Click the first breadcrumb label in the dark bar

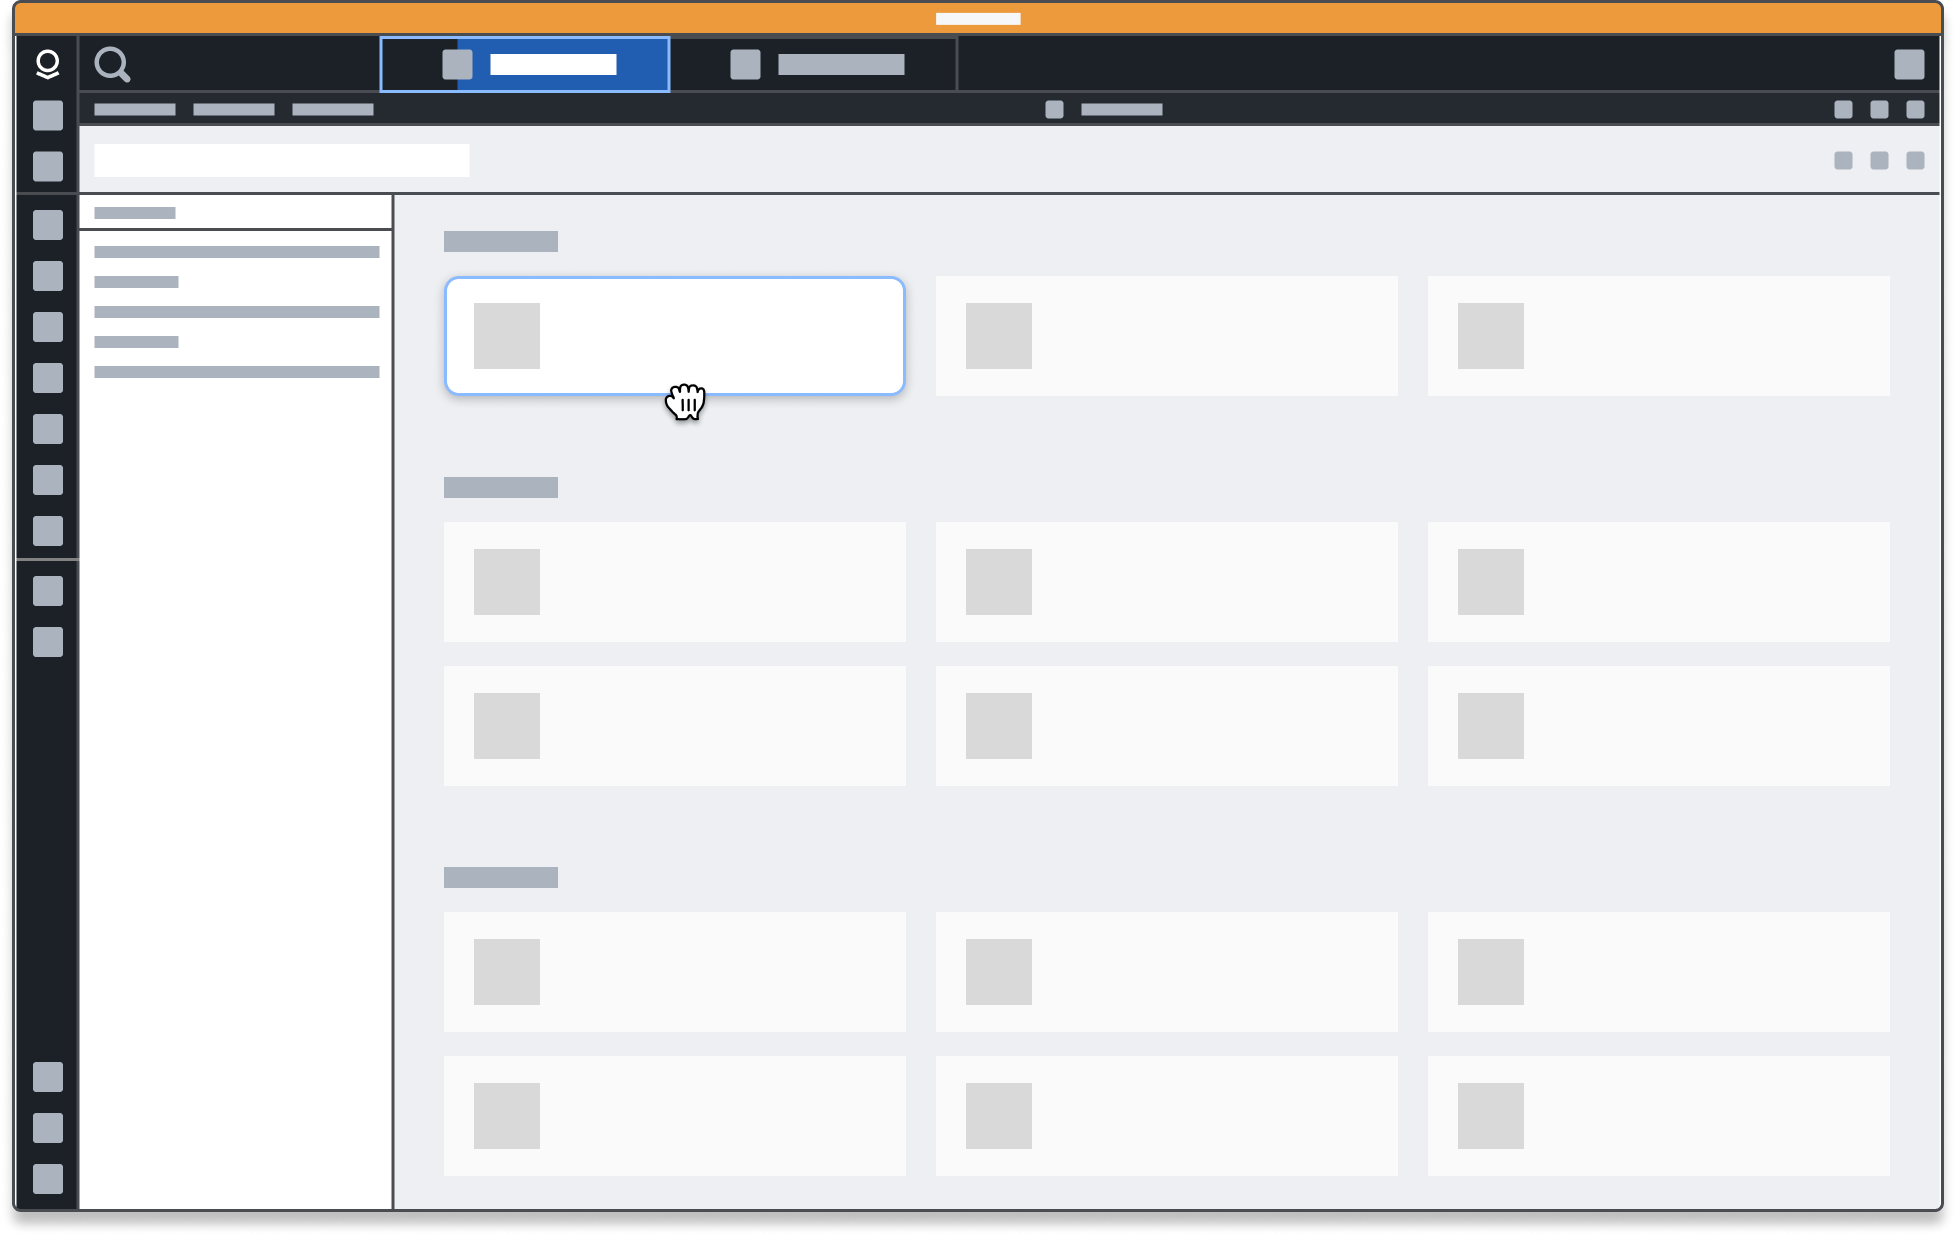click(135, 109)
